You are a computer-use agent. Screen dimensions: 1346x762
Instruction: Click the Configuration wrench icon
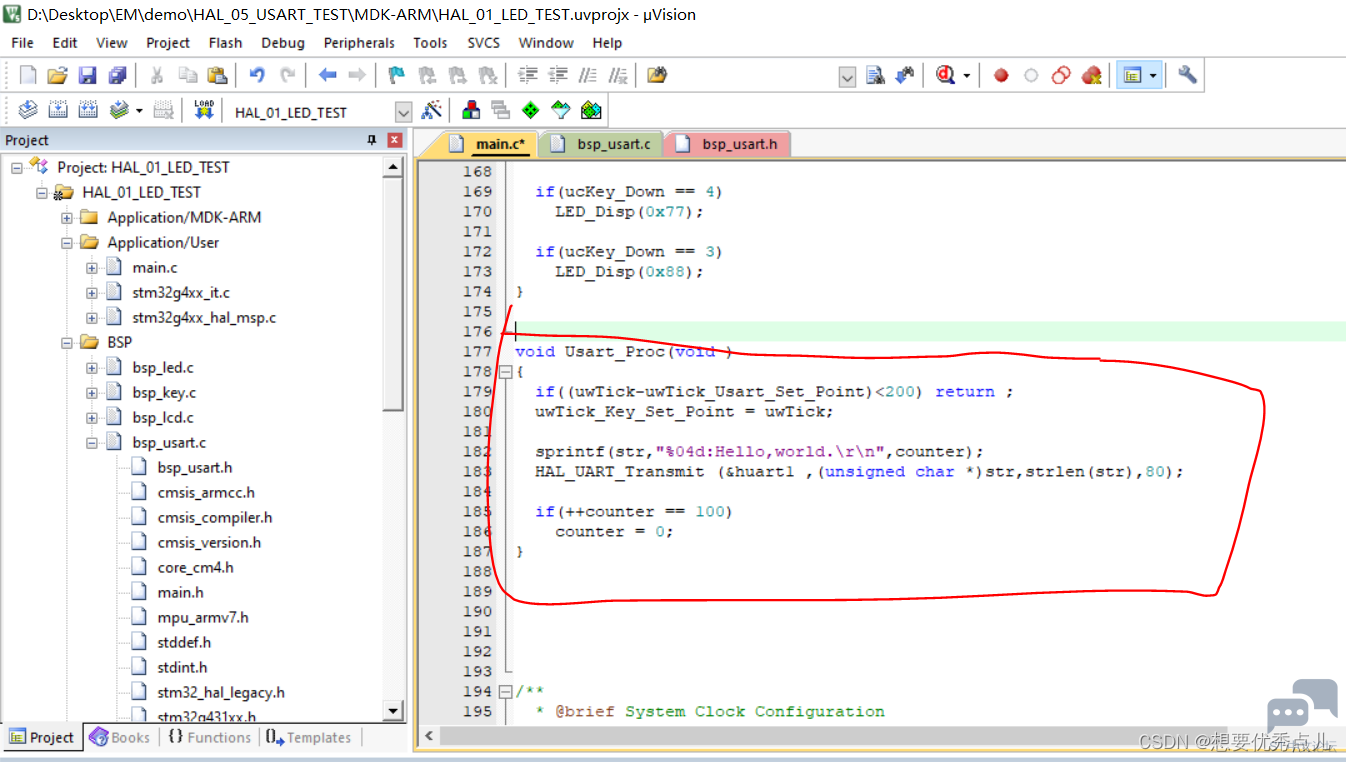[1187, 75]
